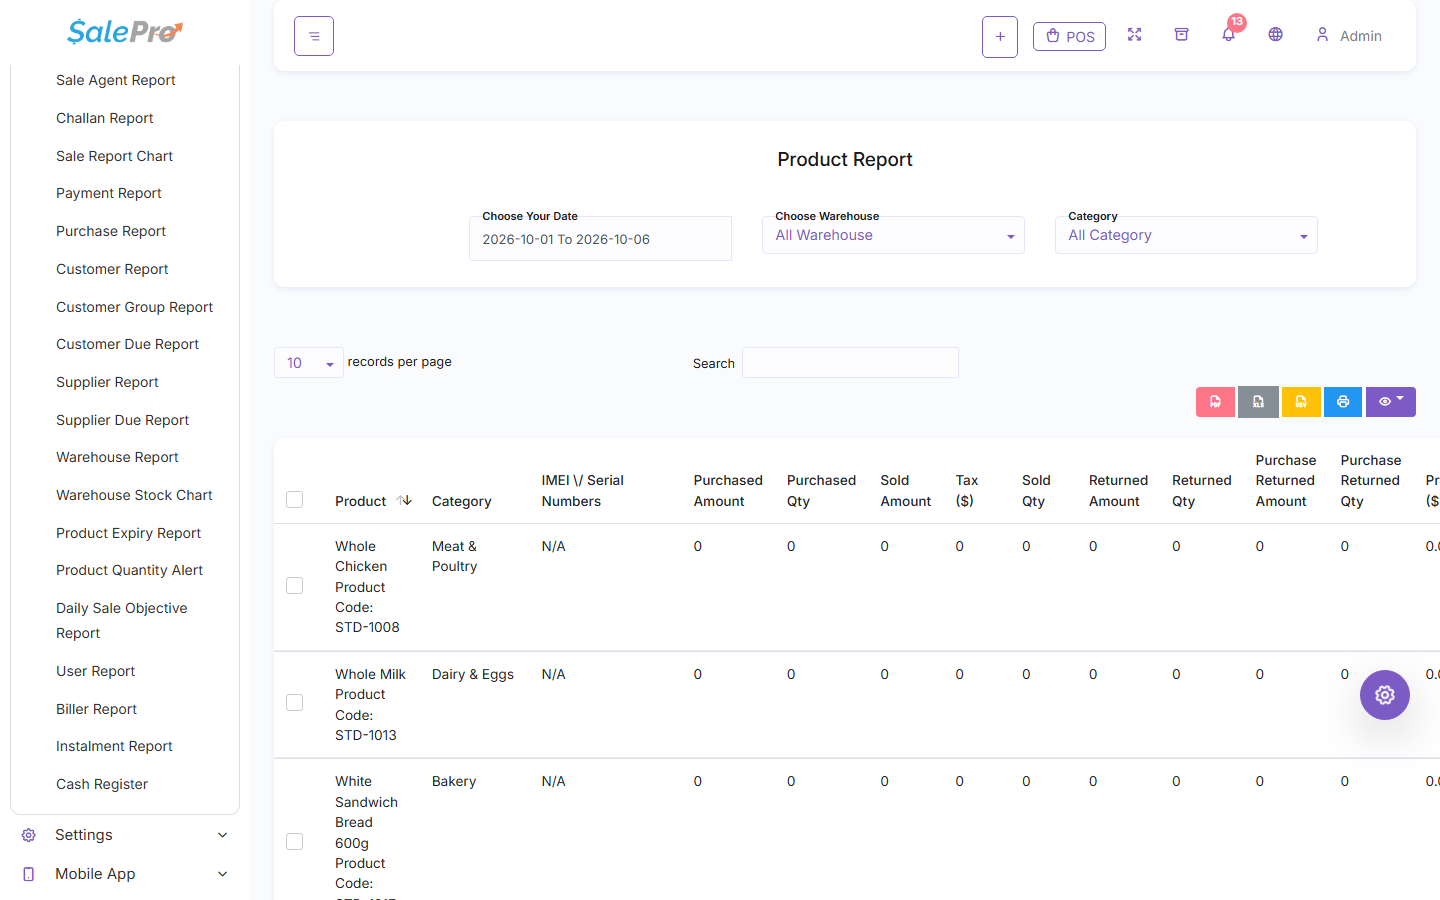Open the POS button
Viewport: 1440px width, 900px height.
click(1069, 36)
